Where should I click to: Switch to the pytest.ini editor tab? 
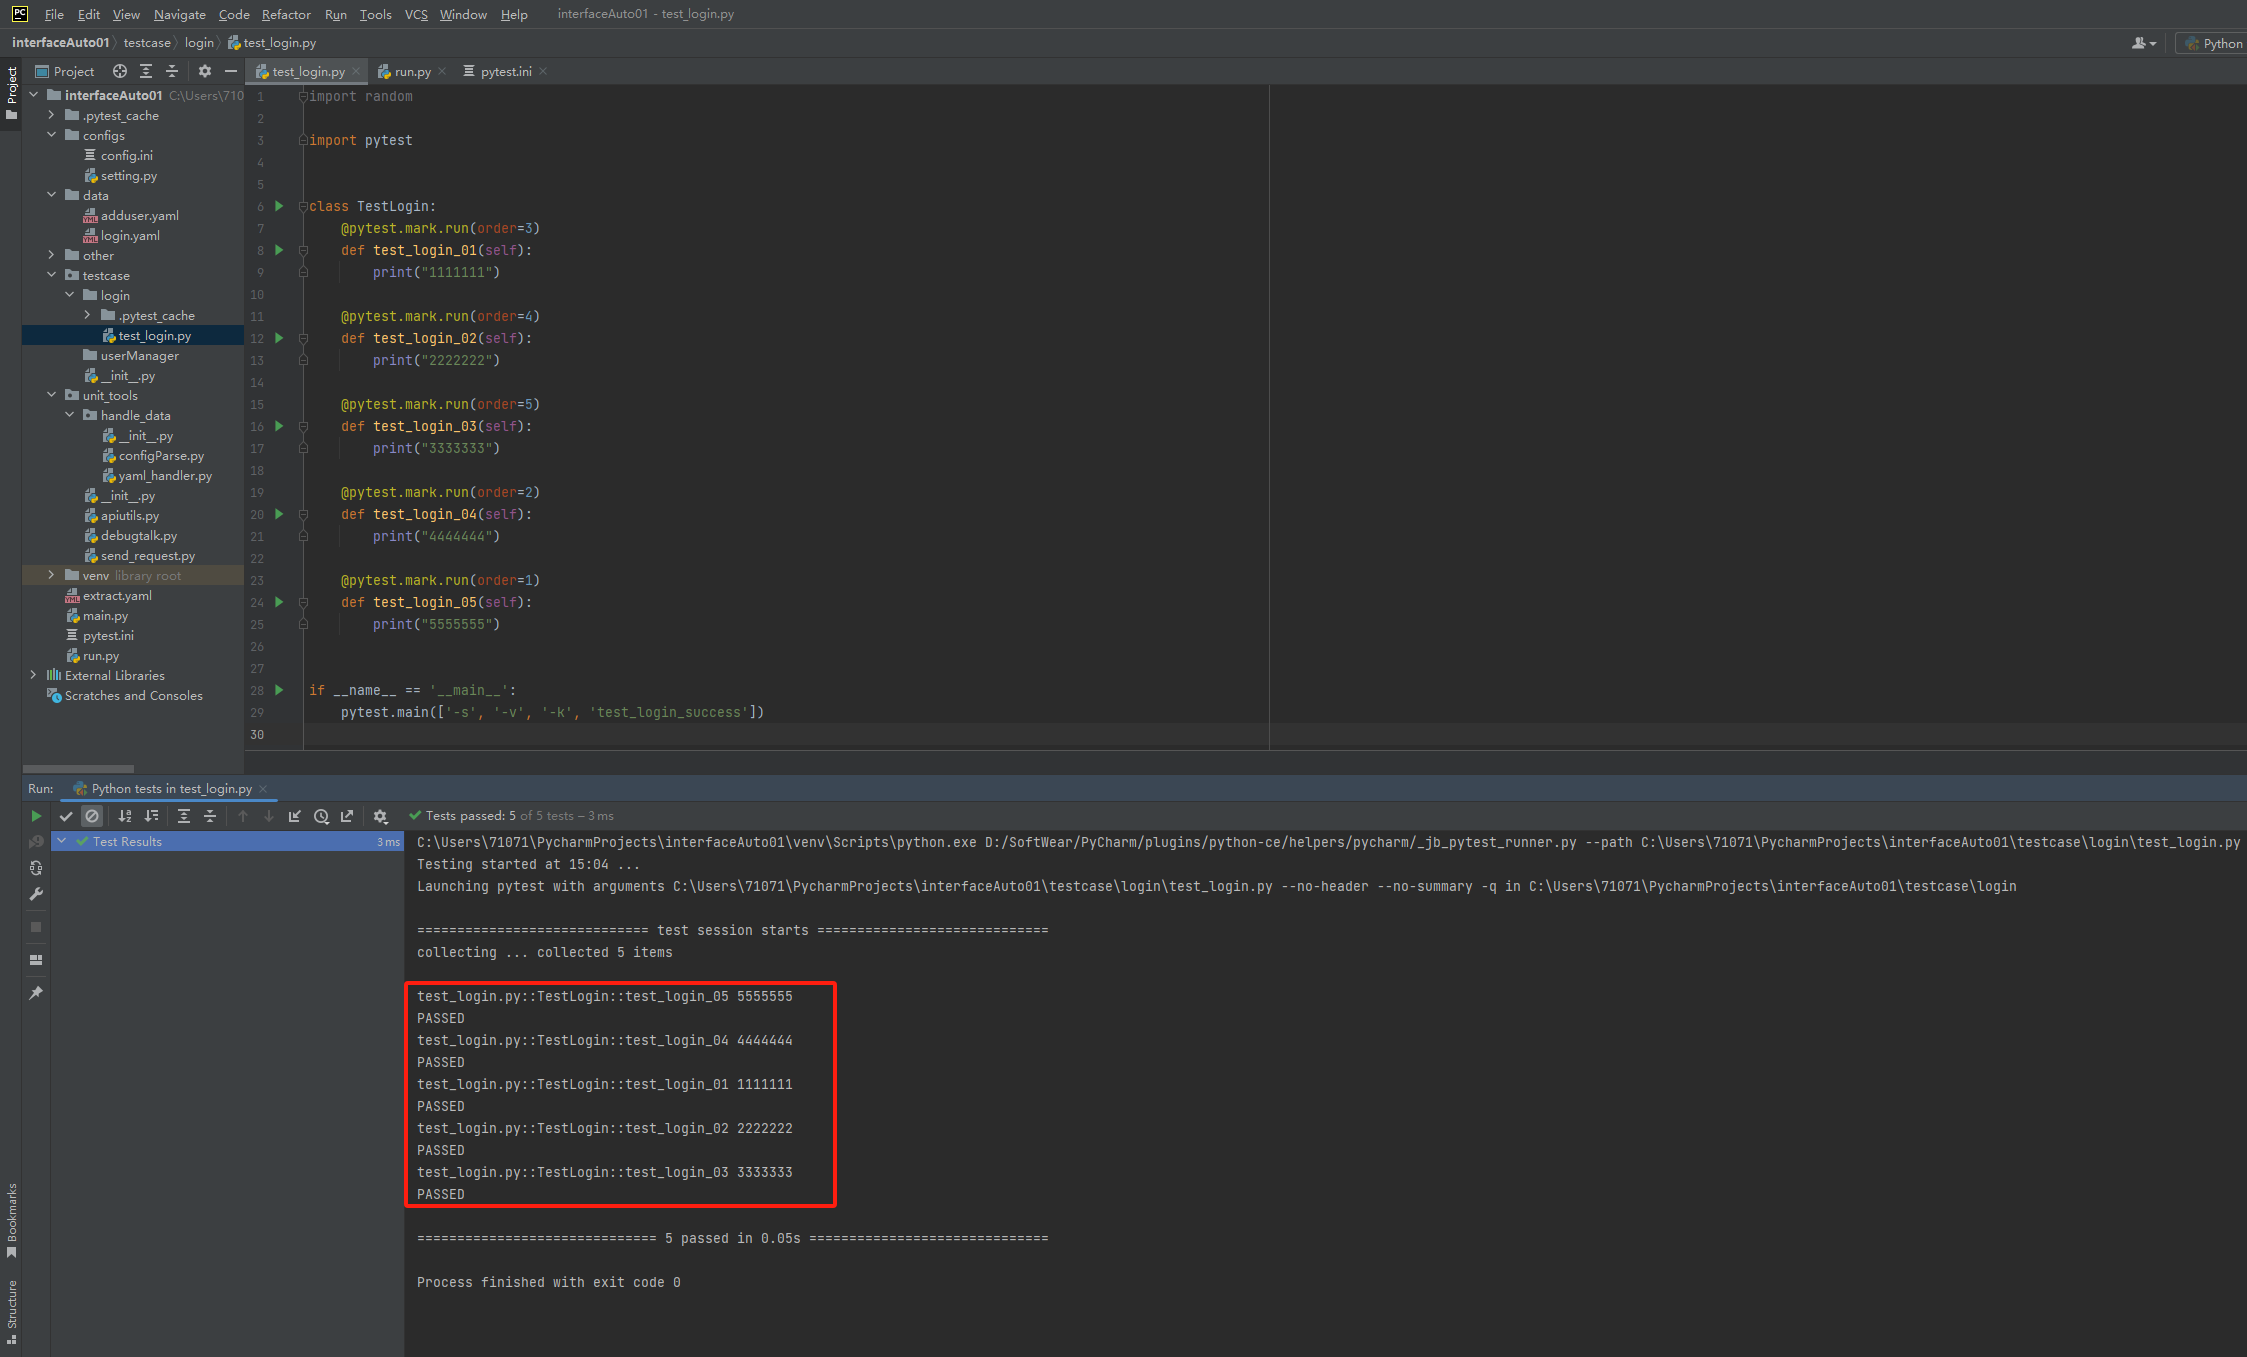(x=505, y=71)
